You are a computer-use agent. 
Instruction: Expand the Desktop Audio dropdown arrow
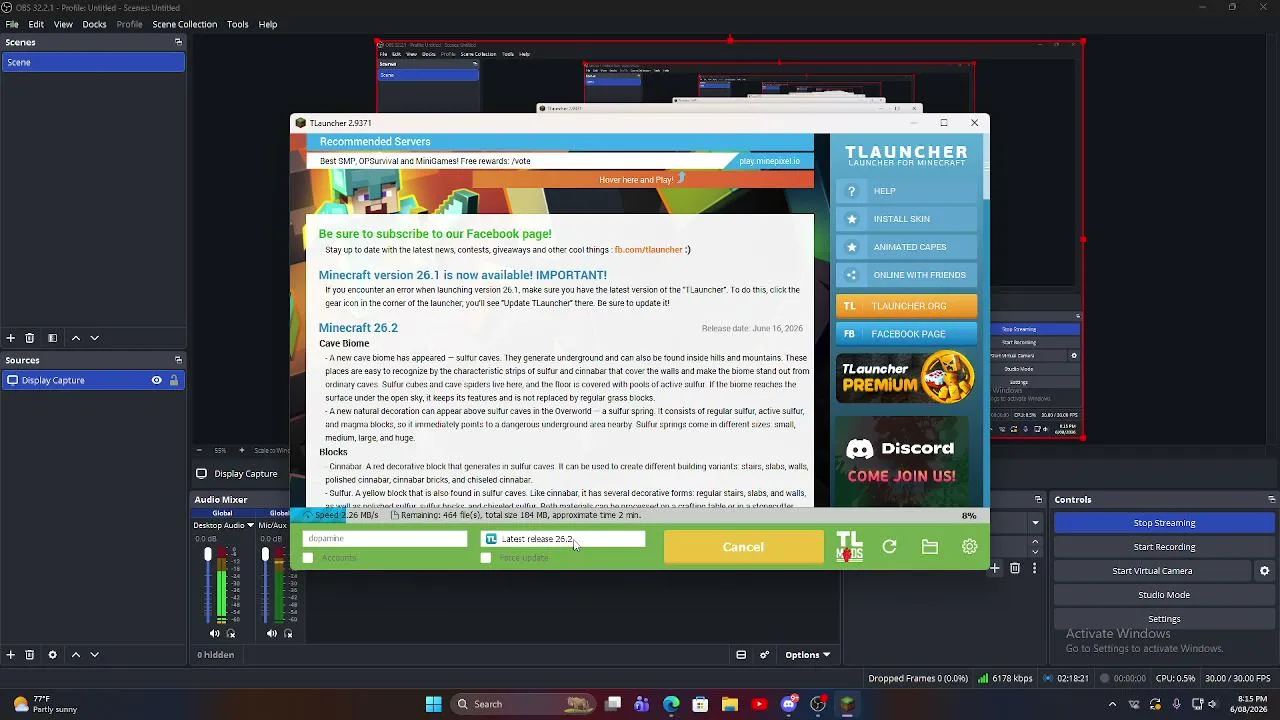pyautogui.click(x=250, y=525)
